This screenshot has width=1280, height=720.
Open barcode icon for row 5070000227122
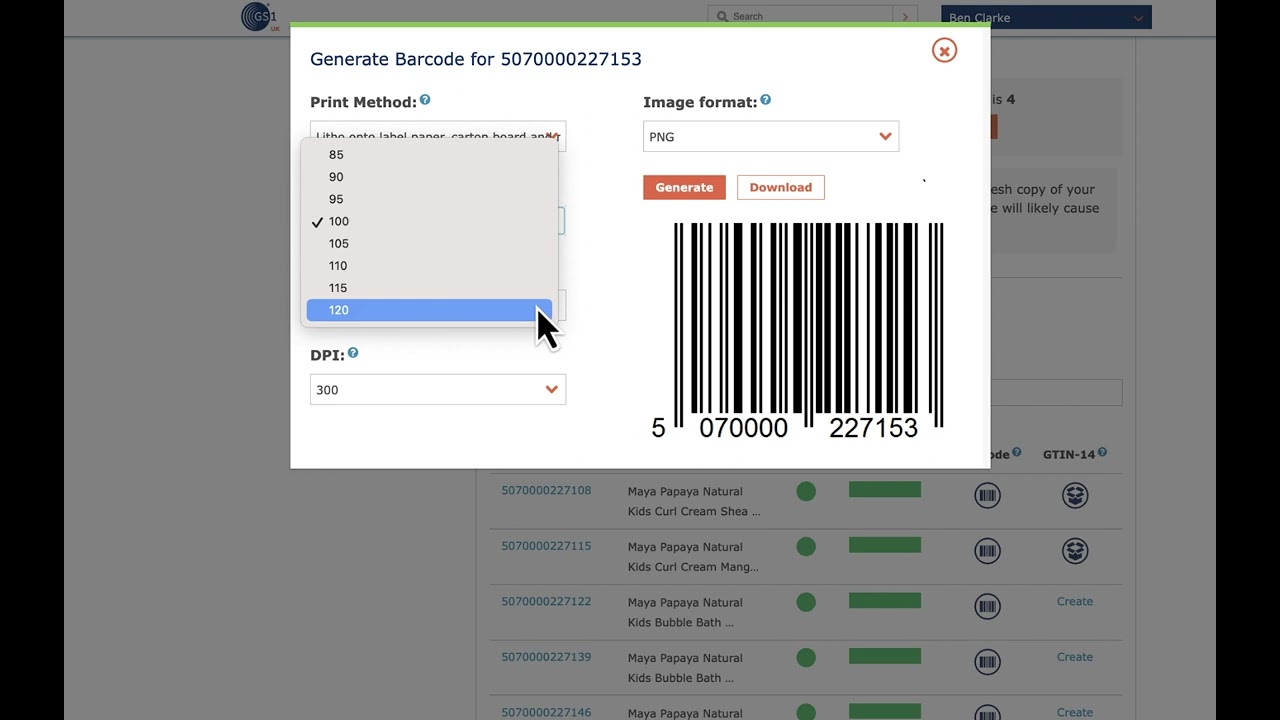[x=987, y=606]
